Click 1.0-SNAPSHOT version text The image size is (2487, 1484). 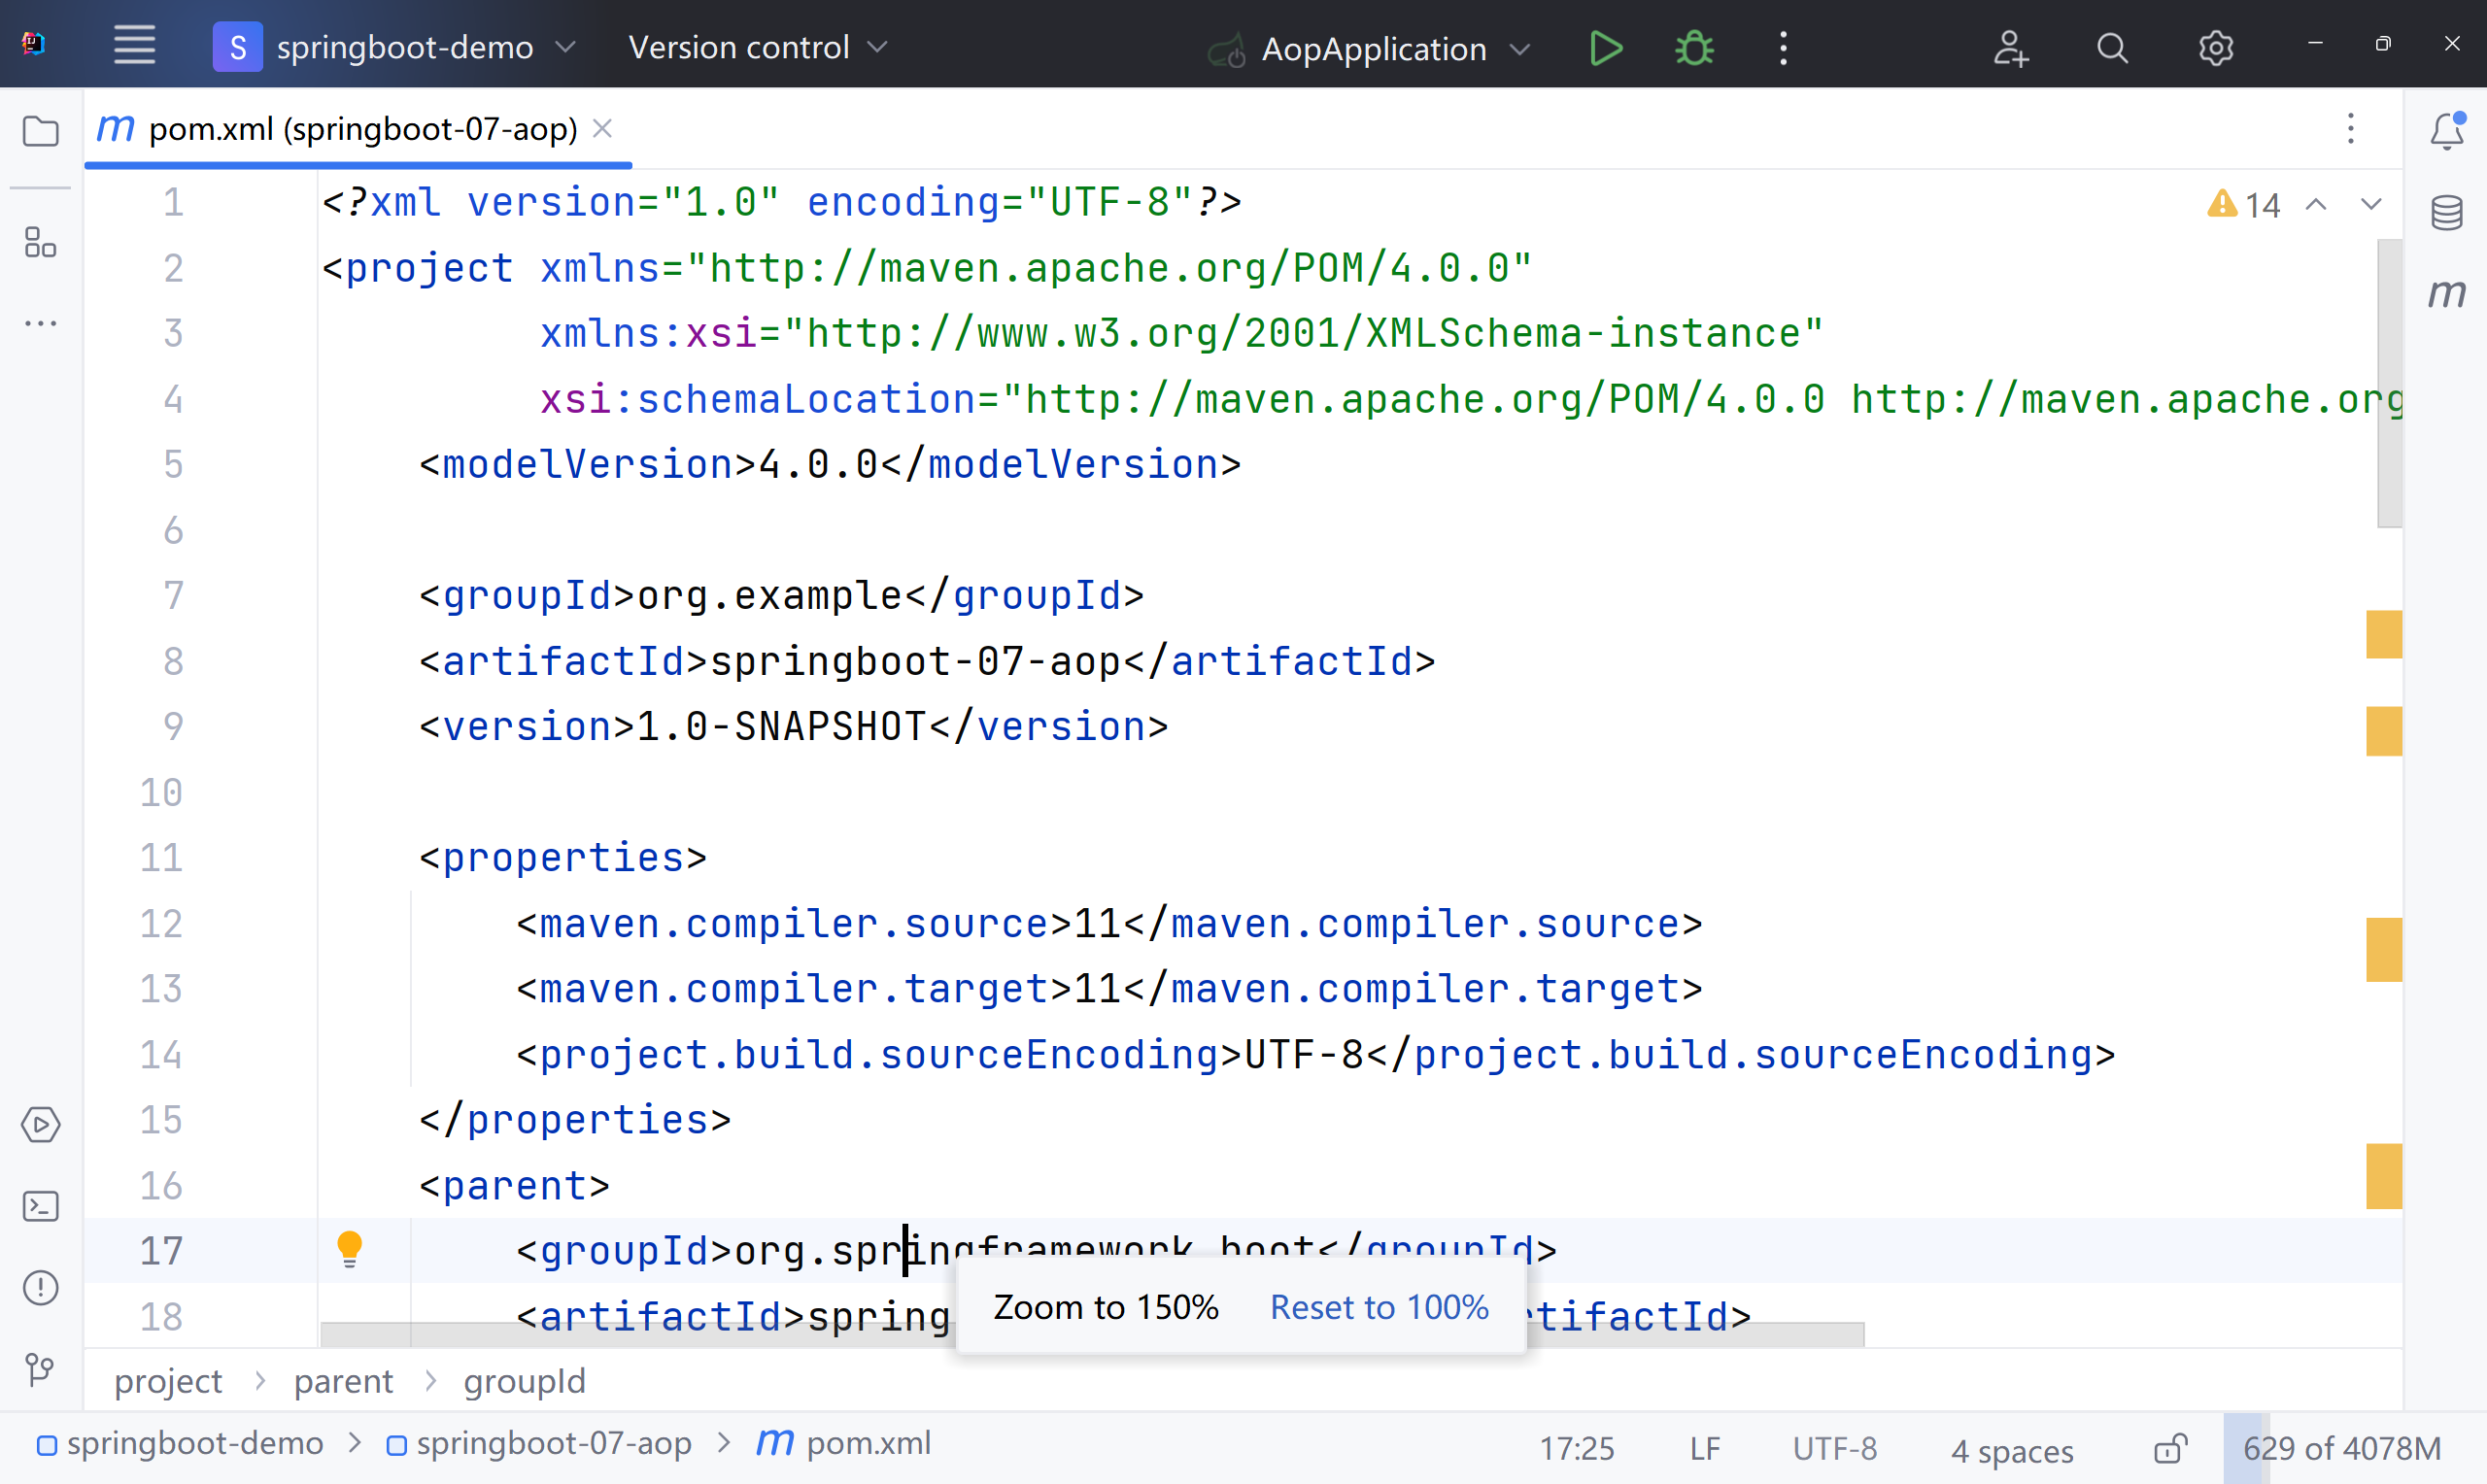click(x=781, y=727)
